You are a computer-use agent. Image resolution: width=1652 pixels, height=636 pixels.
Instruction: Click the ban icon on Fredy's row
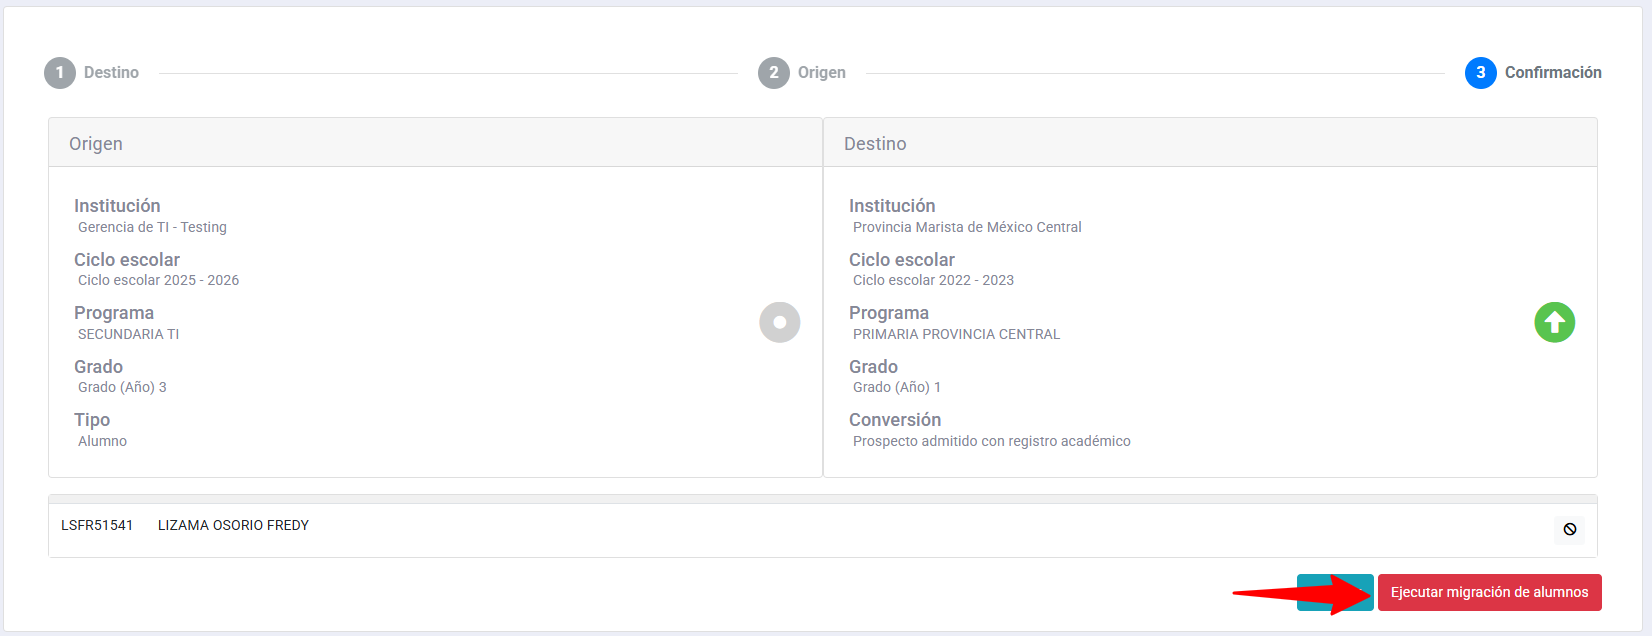tap(1569, 529)
